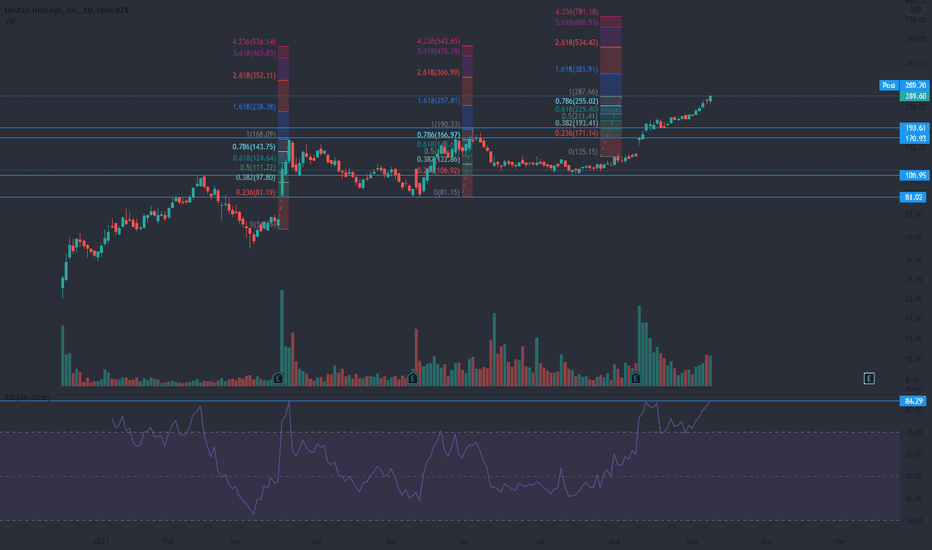Screen dimensions: 932x550
Task: Click the 0.786(143.75) Fibonacci label
Action: point(254,146)
